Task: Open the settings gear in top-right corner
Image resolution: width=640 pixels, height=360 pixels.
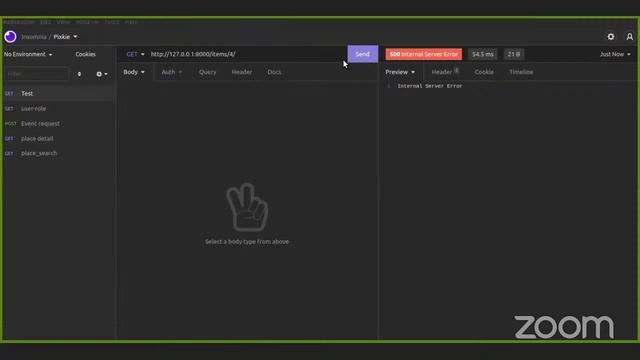Action: point(611,37)
